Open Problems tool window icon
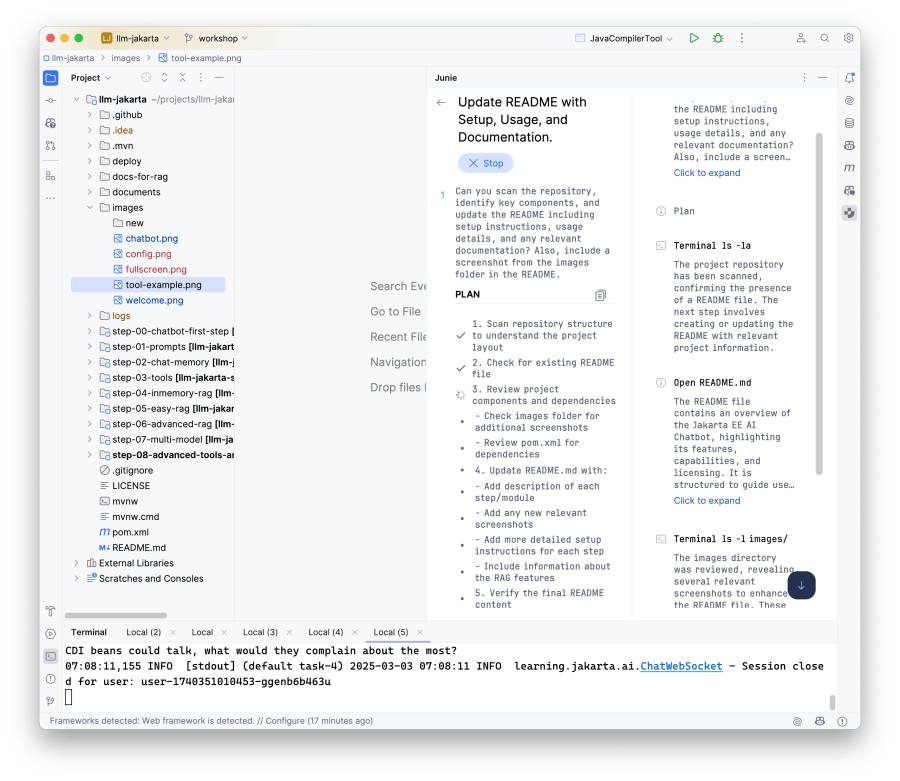 [x=51, y=679]
